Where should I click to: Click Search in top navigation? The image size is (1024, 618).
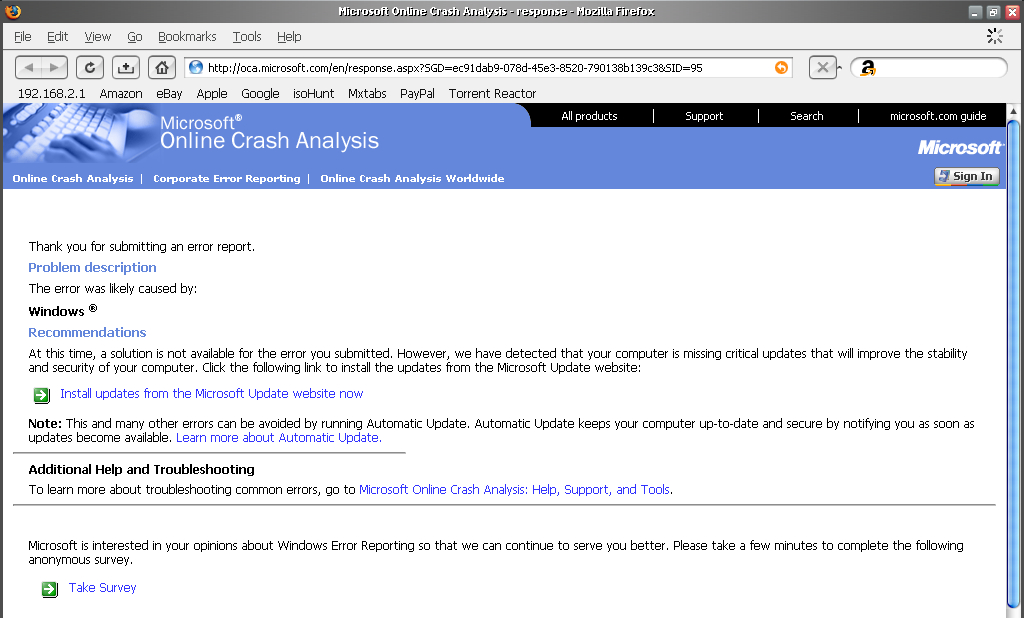point(807,116)
